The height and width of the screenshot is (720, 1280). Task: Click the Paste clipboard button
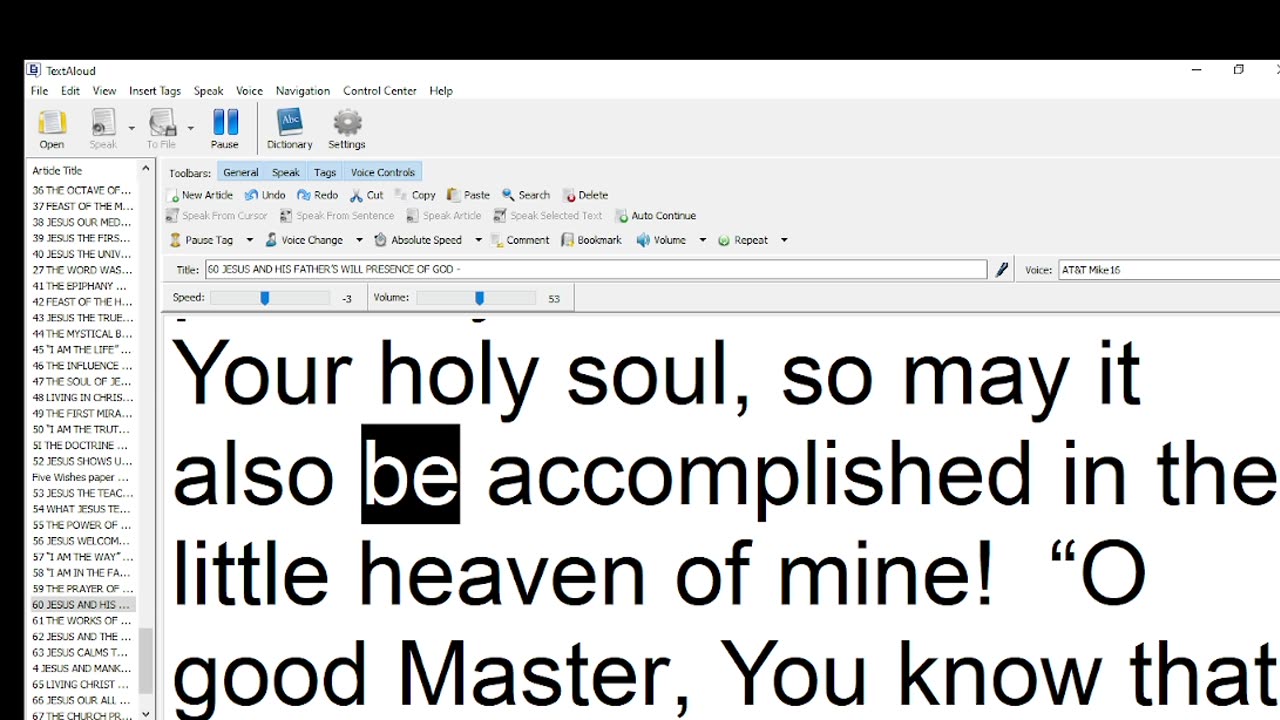coord(469,195)
